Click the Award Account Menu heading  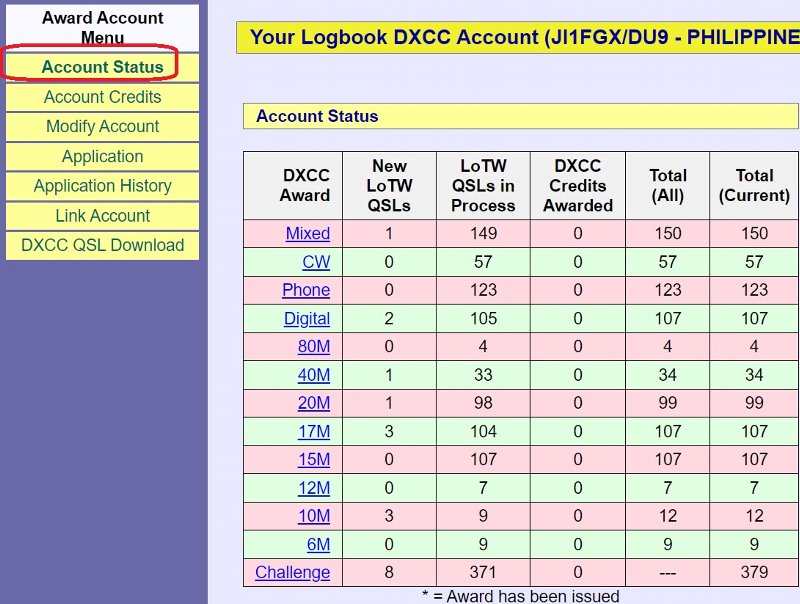[102, 28]
